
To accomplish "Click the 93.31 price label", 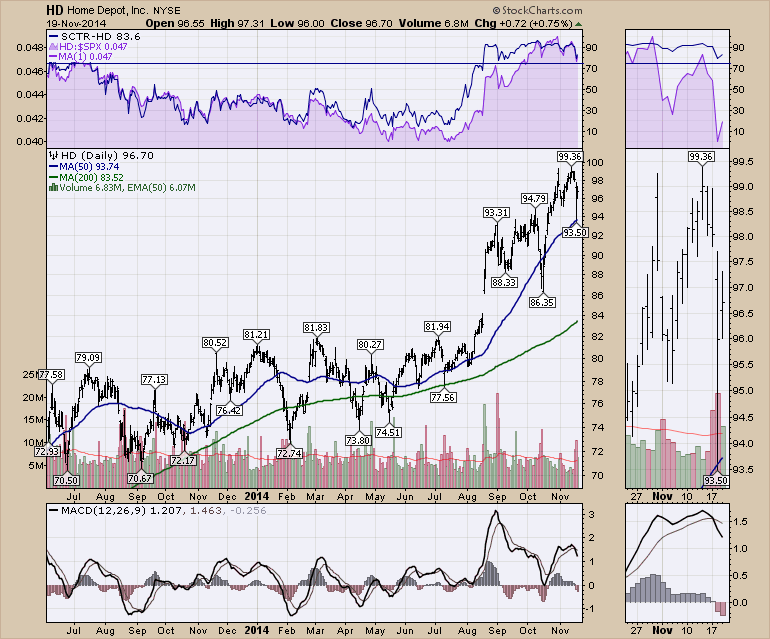I will click(x=496, y=213).
